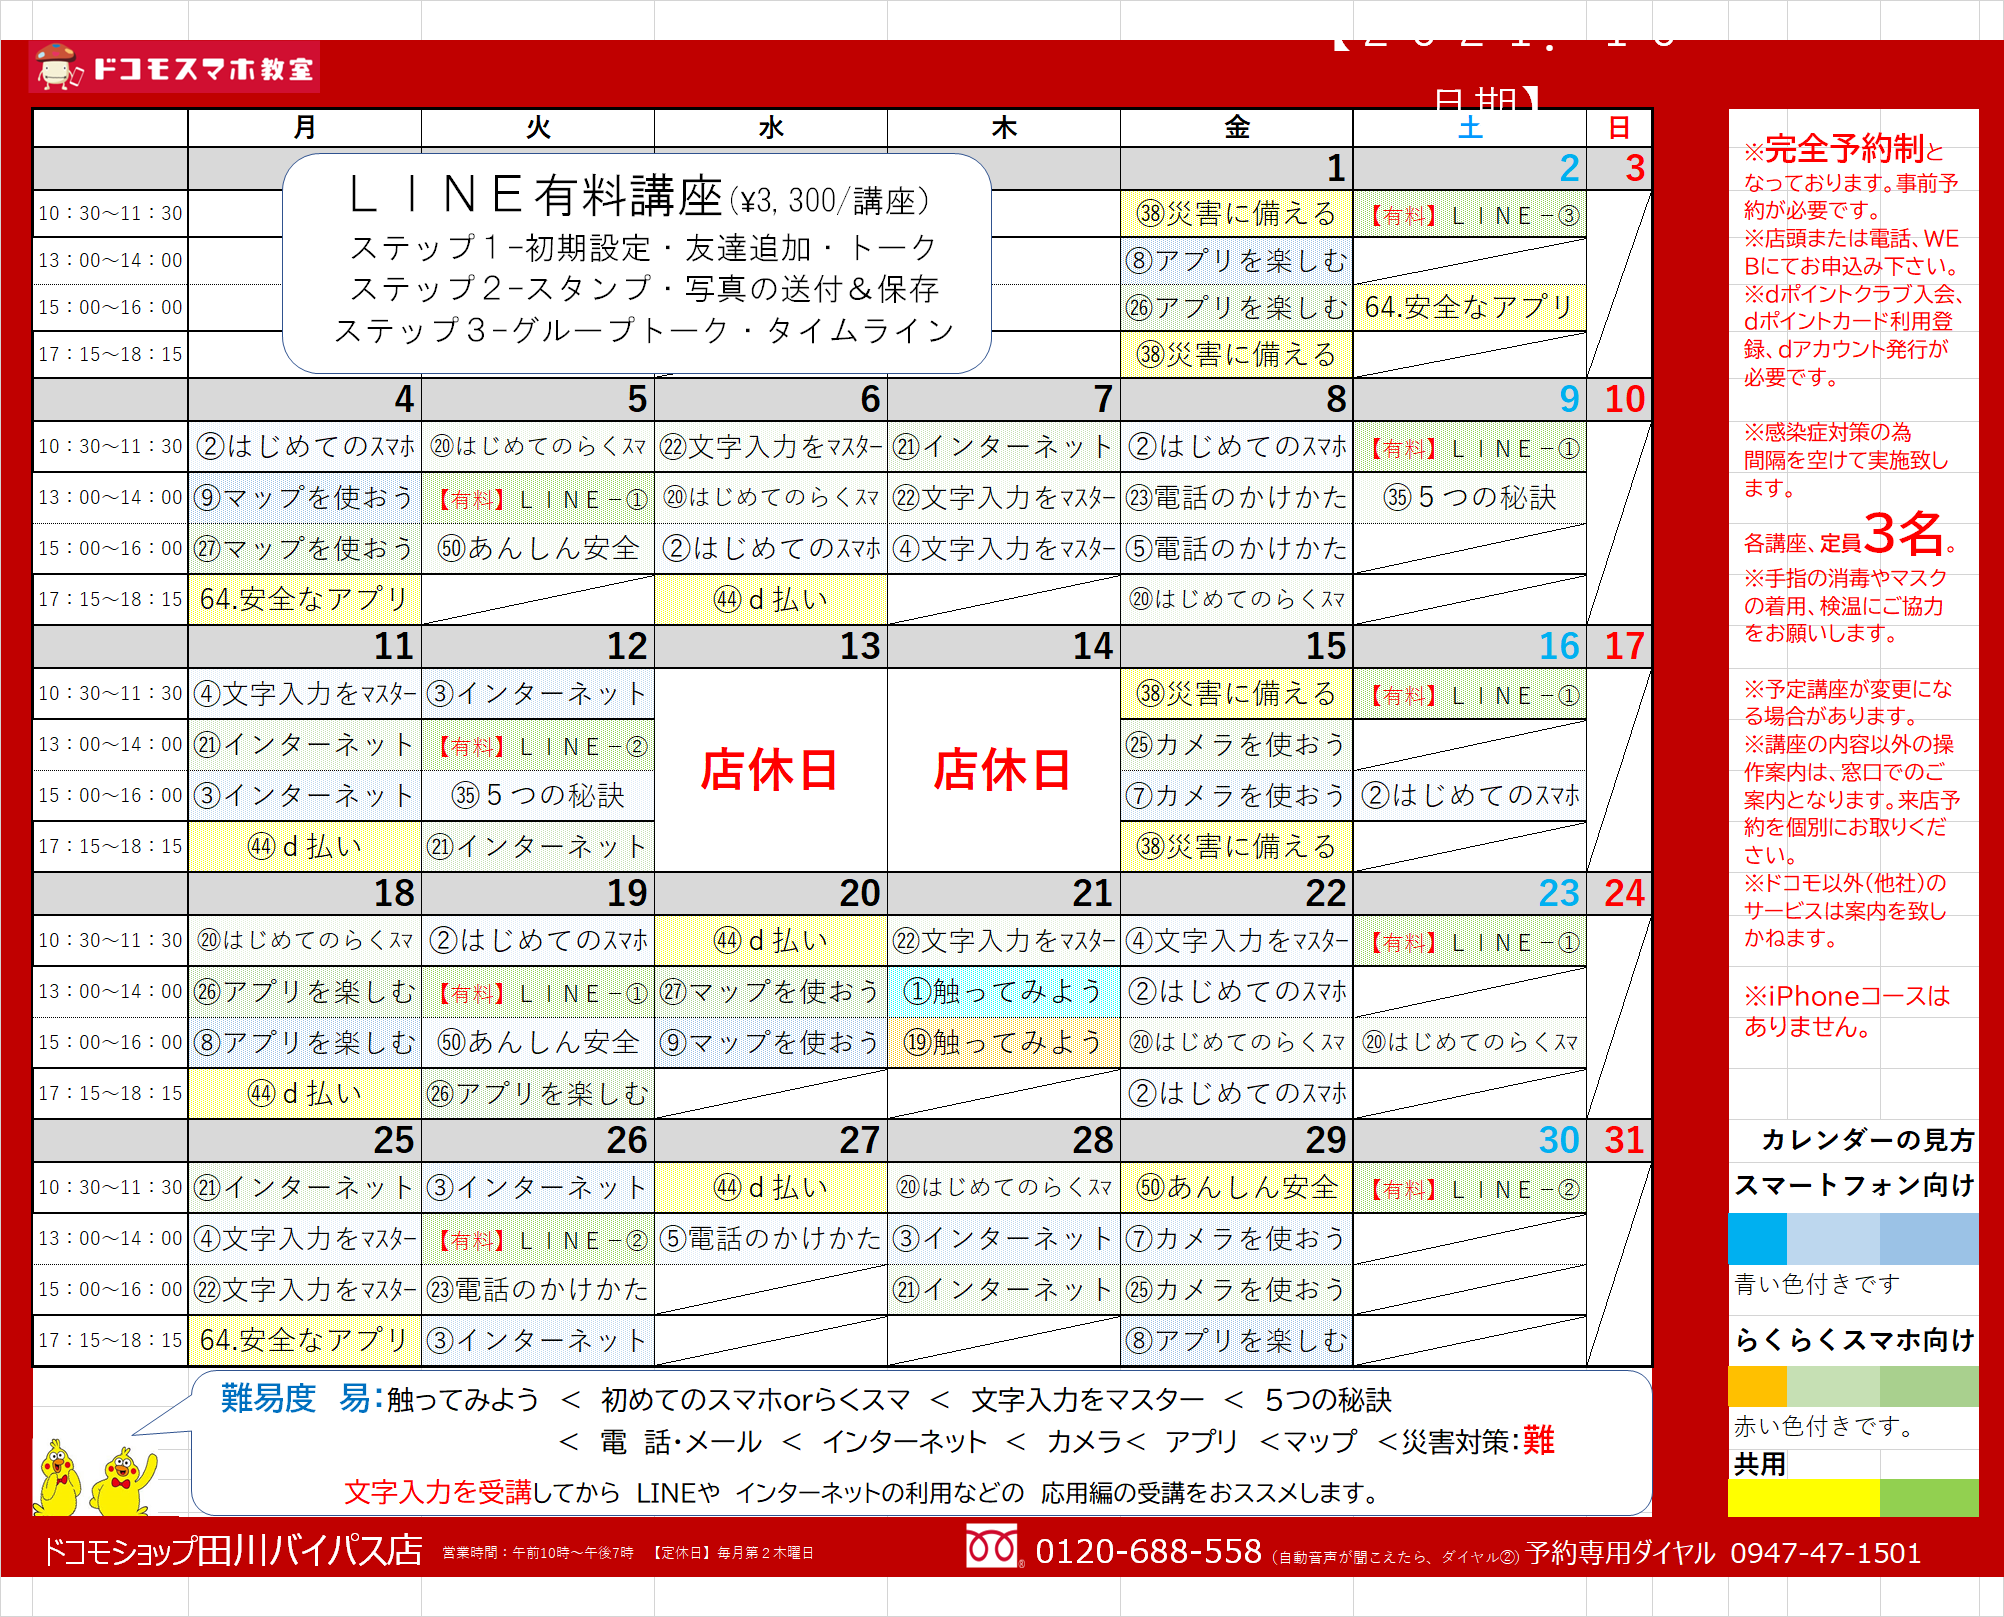The height and width of the screenshot is (1617, 2004).
Task: Click the 店休日 cell under date 13
Action: pos(770,770)
